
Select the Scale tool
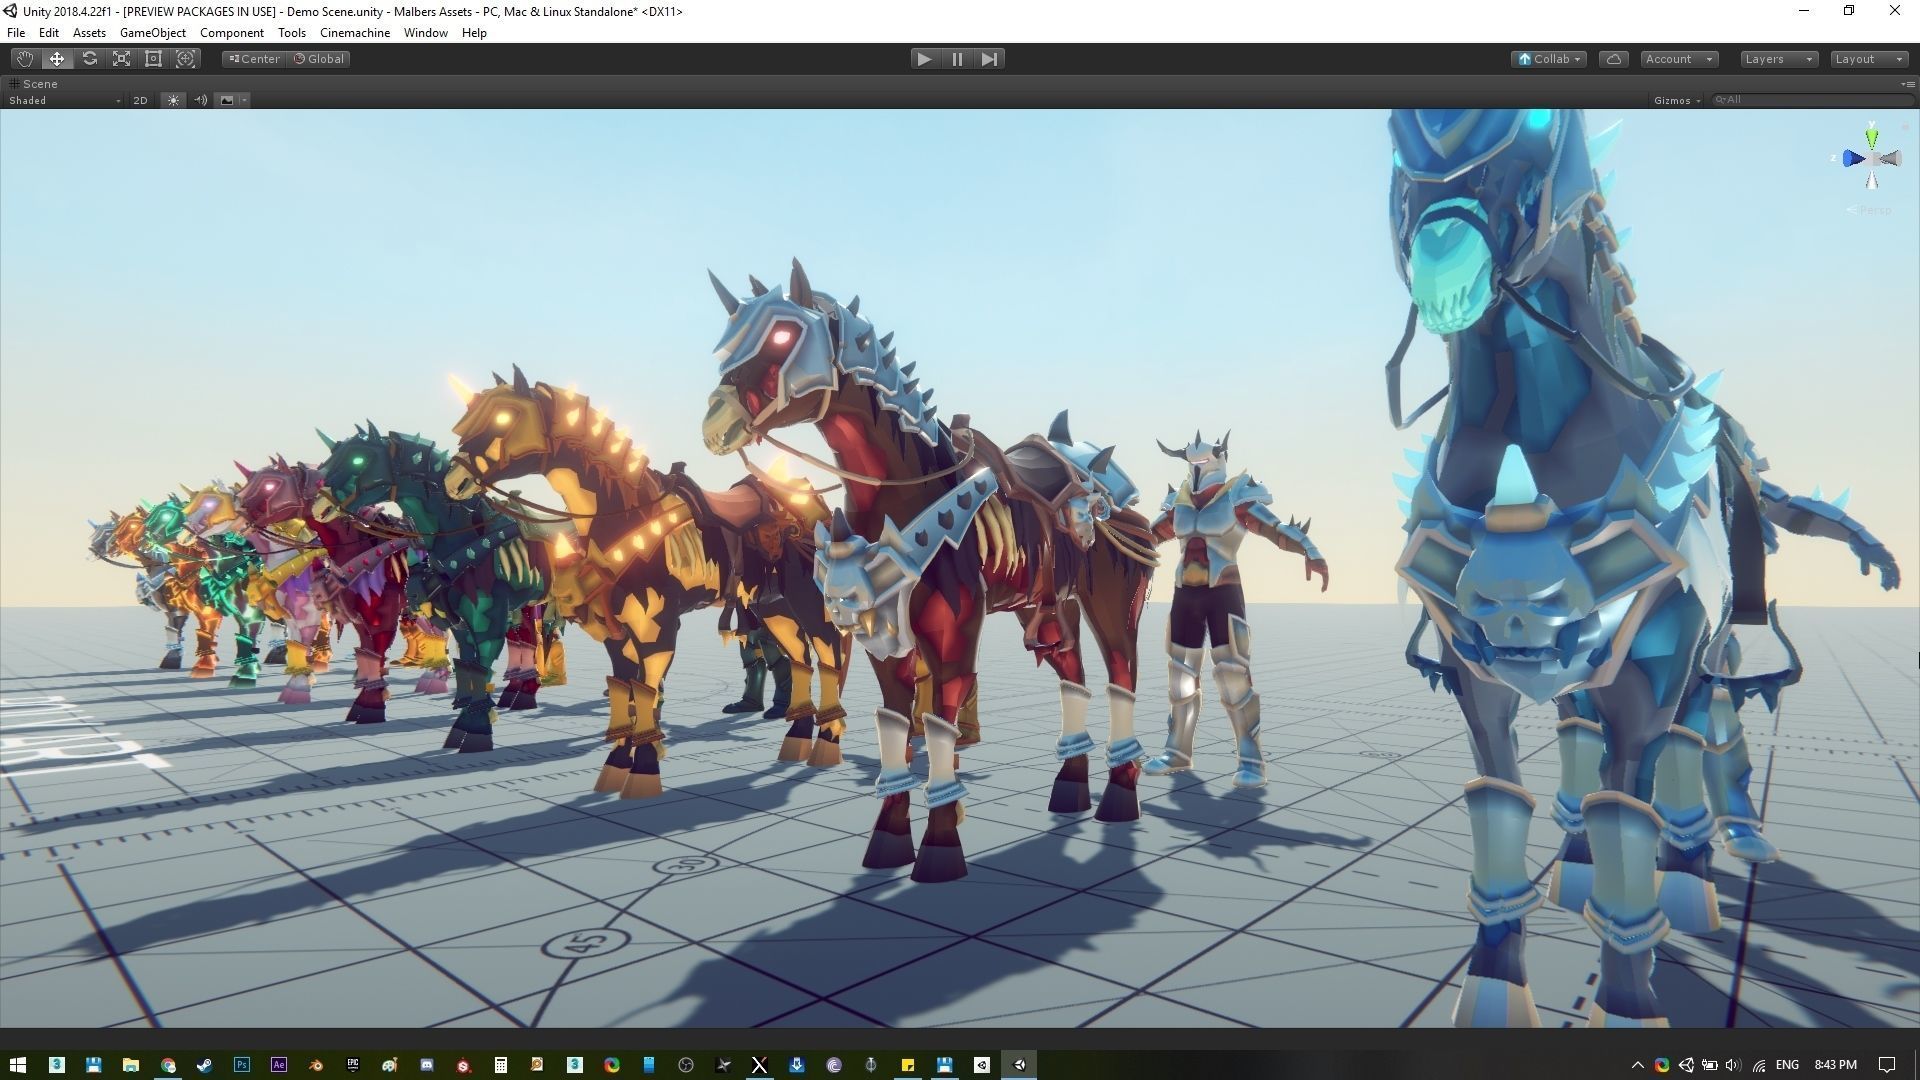[x=121, y=59]
